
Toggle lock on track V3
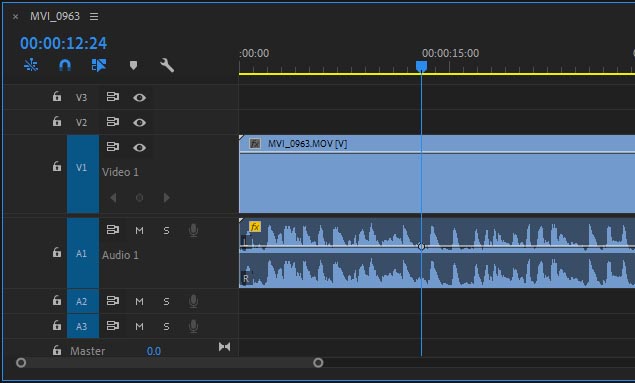point(57,96)
